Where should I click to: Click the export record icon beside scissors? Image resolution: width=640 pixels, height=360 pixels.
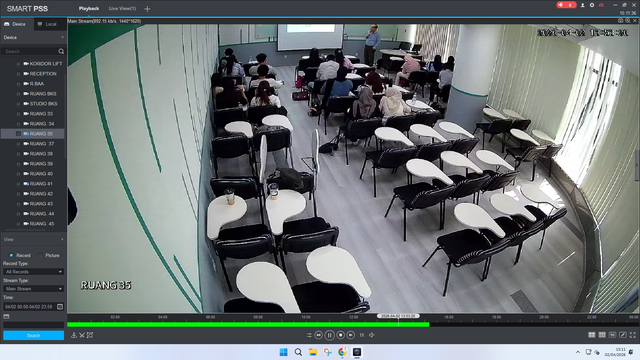[90, 335]
